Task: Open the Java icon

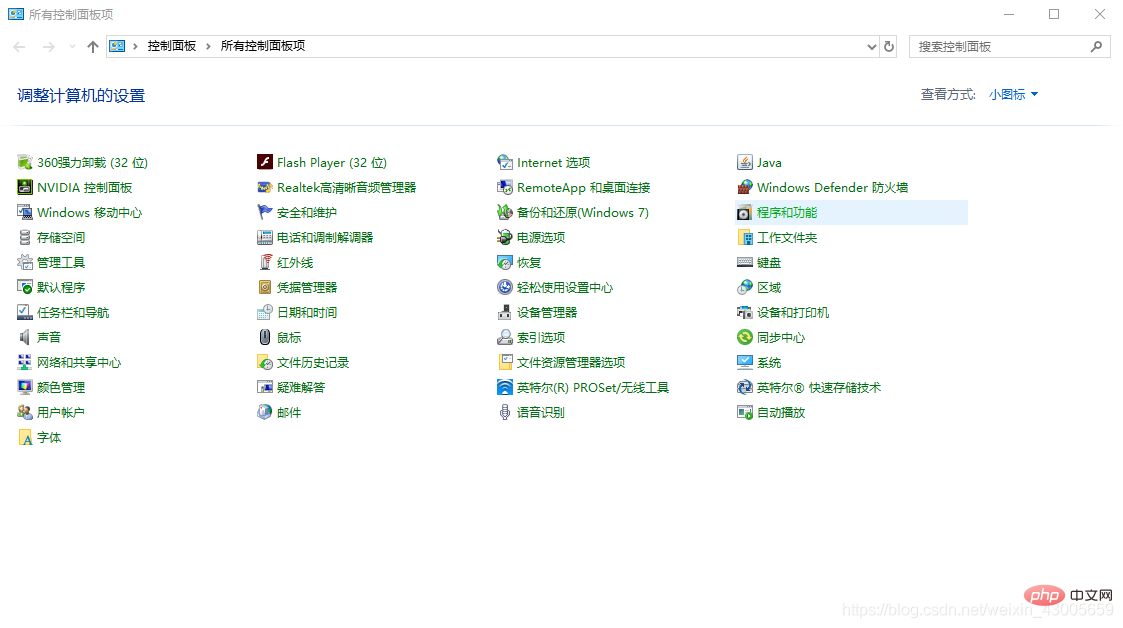Action: click(x=744, y=163)
